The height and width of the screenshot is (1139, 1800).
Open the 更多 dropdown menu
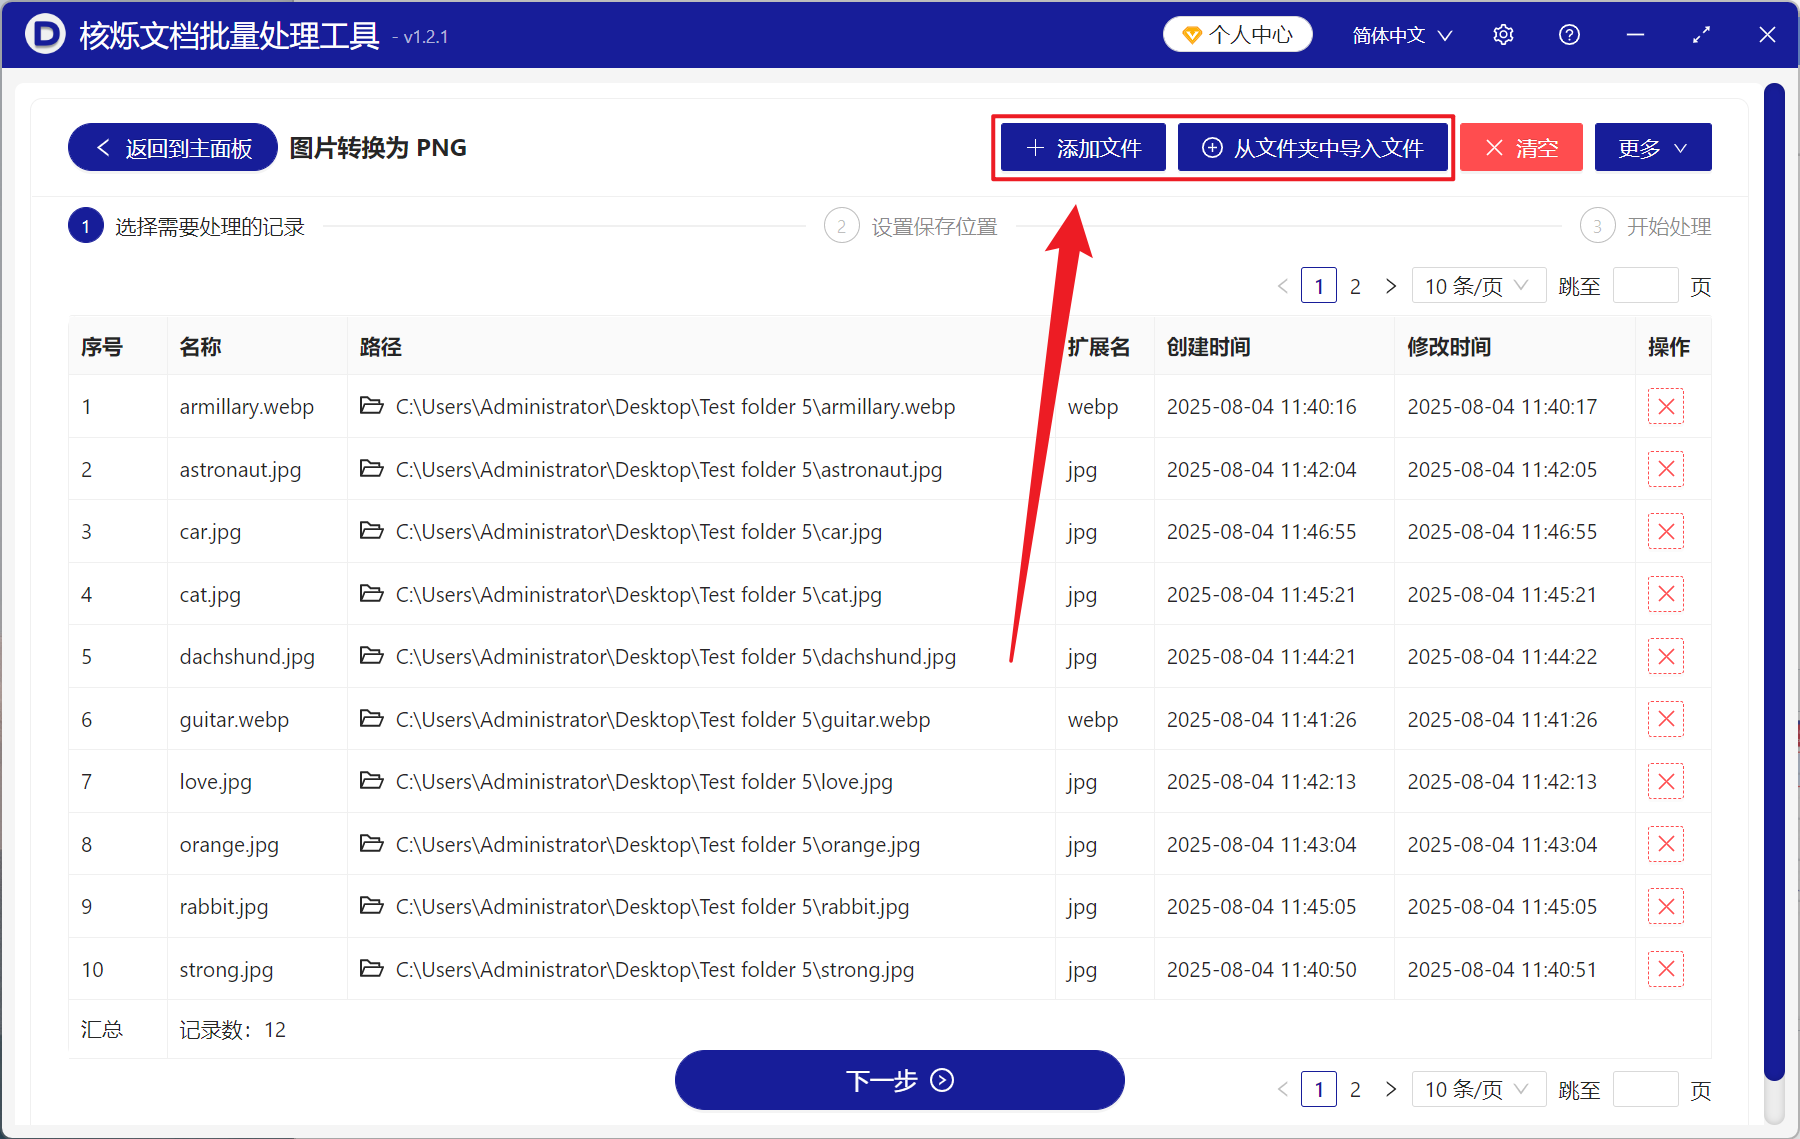(1651, 147)
